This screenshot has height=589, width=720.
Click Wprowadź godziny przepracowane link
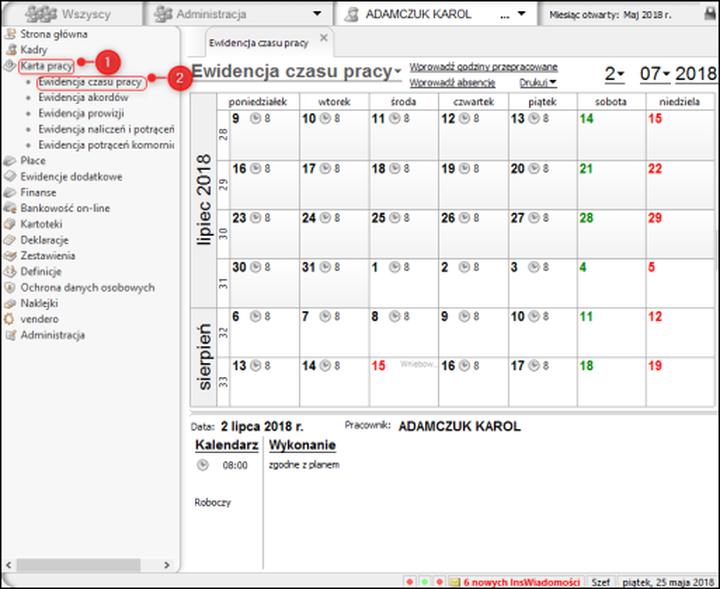click(483, 66)
